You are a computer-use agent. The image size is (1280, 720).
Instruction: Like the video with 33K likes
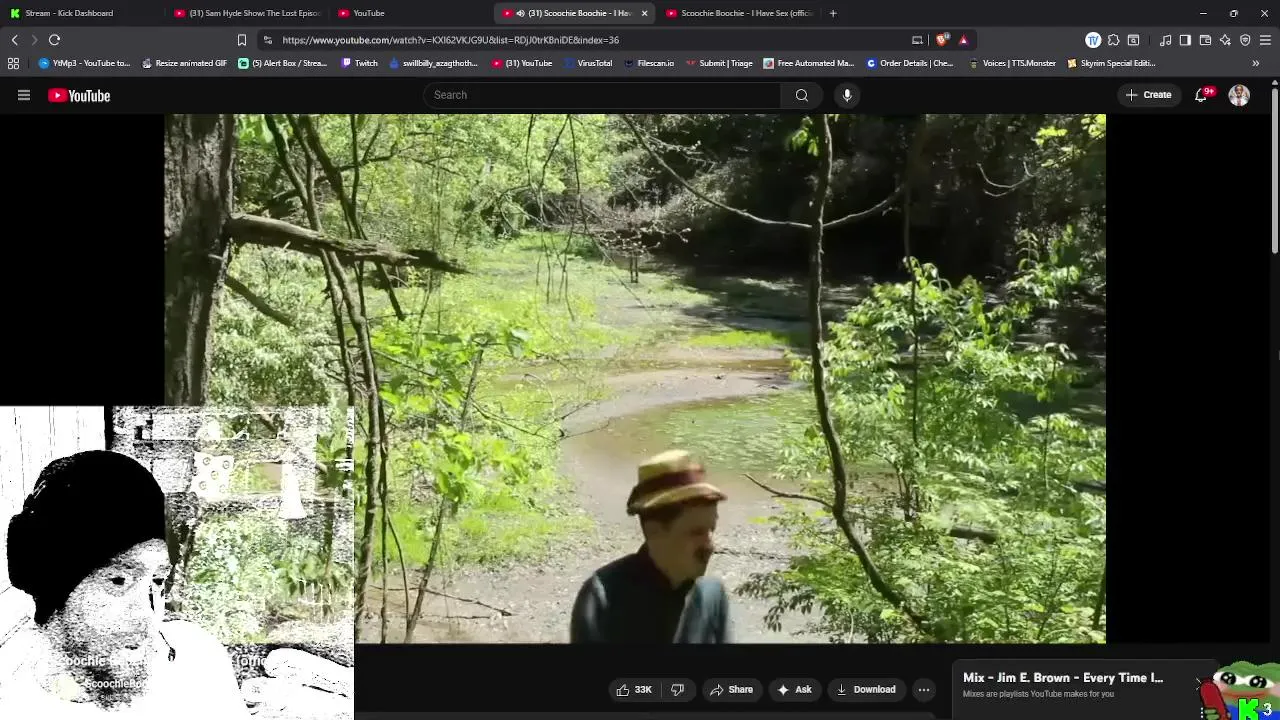pyautogui.click(x=634, y=689)
